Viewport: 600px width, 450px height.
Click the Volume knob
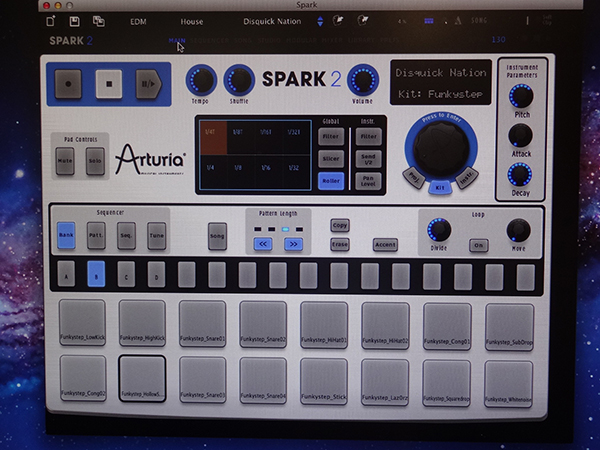[x=363, y=80]
